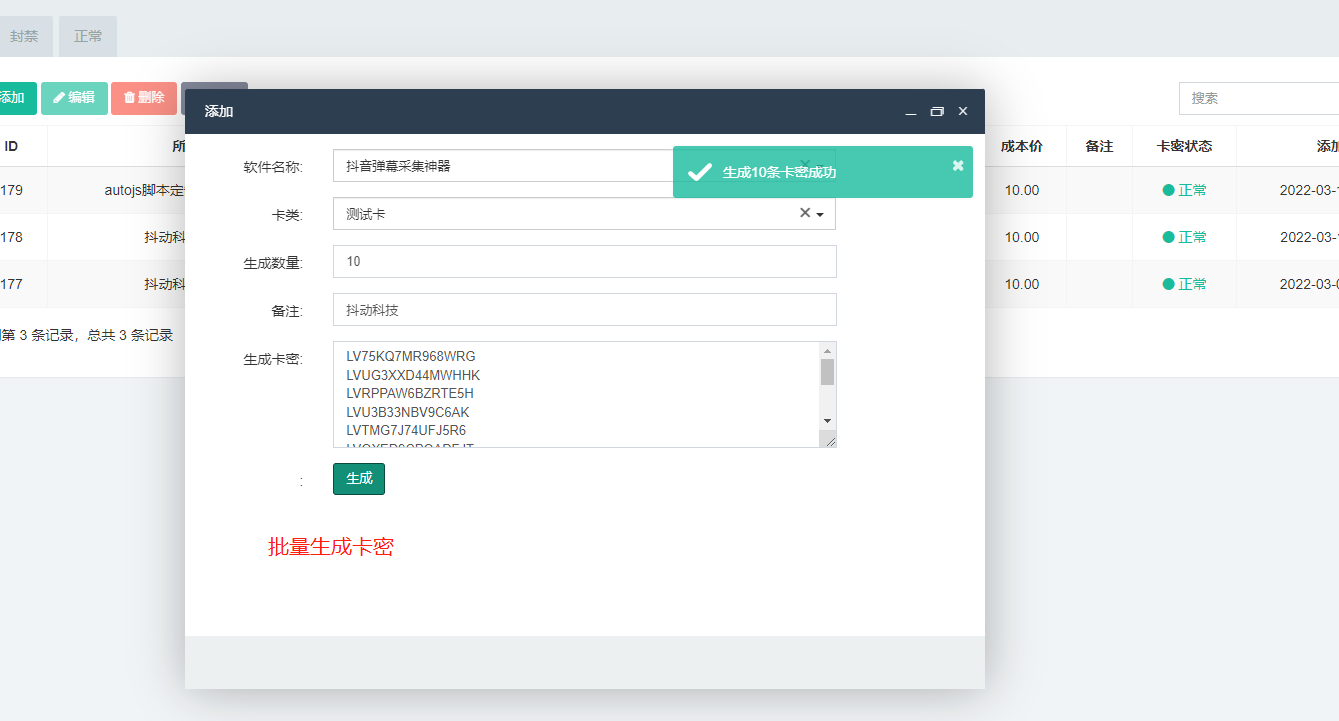This screenshot has height=721, width=1339.
Task: Click the green 生成 button
Action: click(x=359, y=479)
